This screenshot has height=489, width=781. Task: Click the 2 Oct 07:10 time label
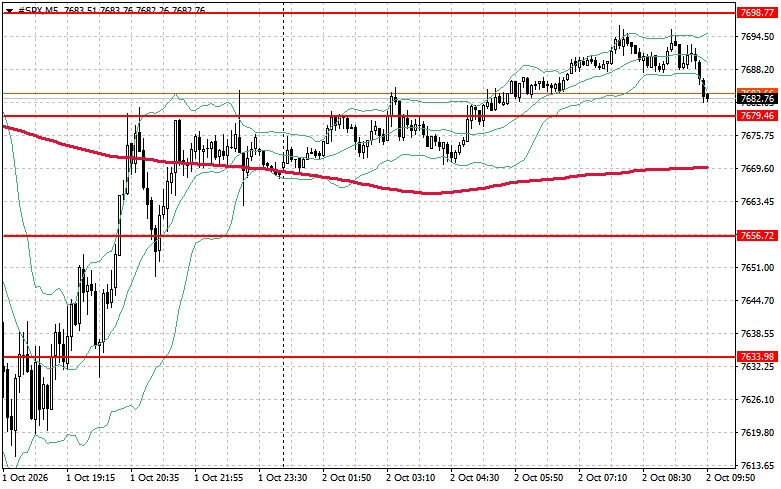(x=603, y=478)
